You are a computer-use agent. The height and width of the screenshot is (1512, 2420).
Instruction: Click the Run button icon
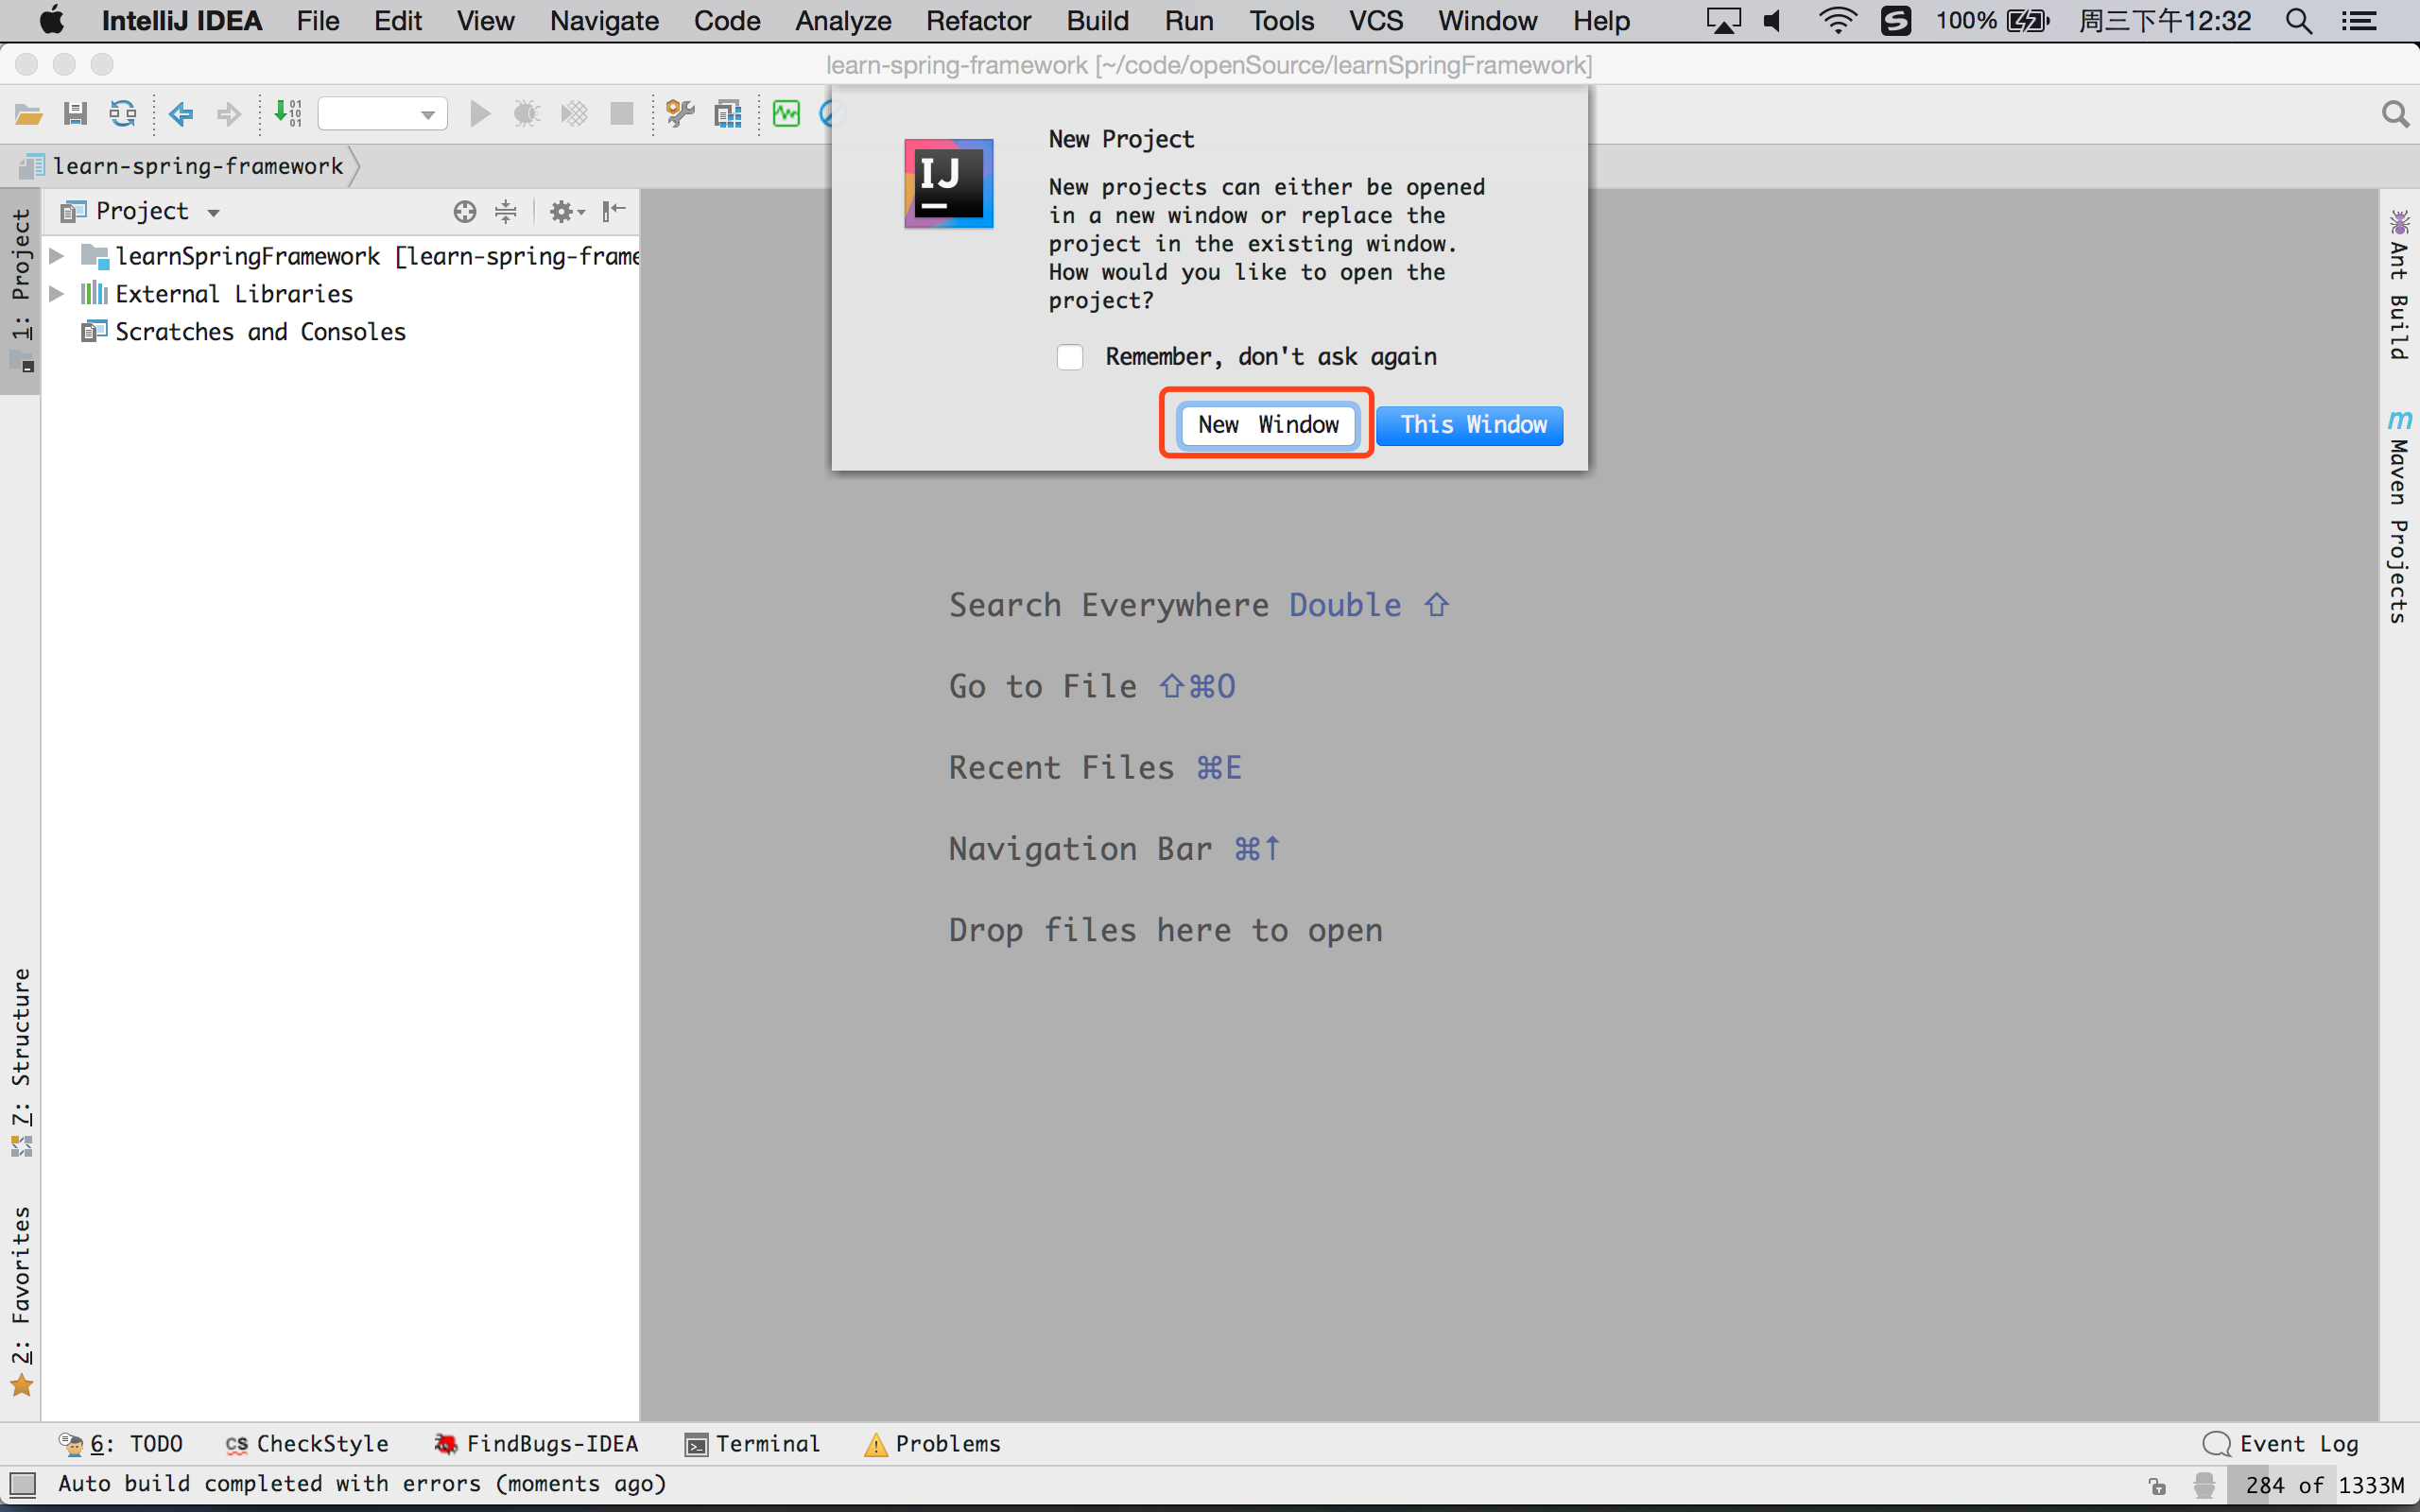[483, 113]
